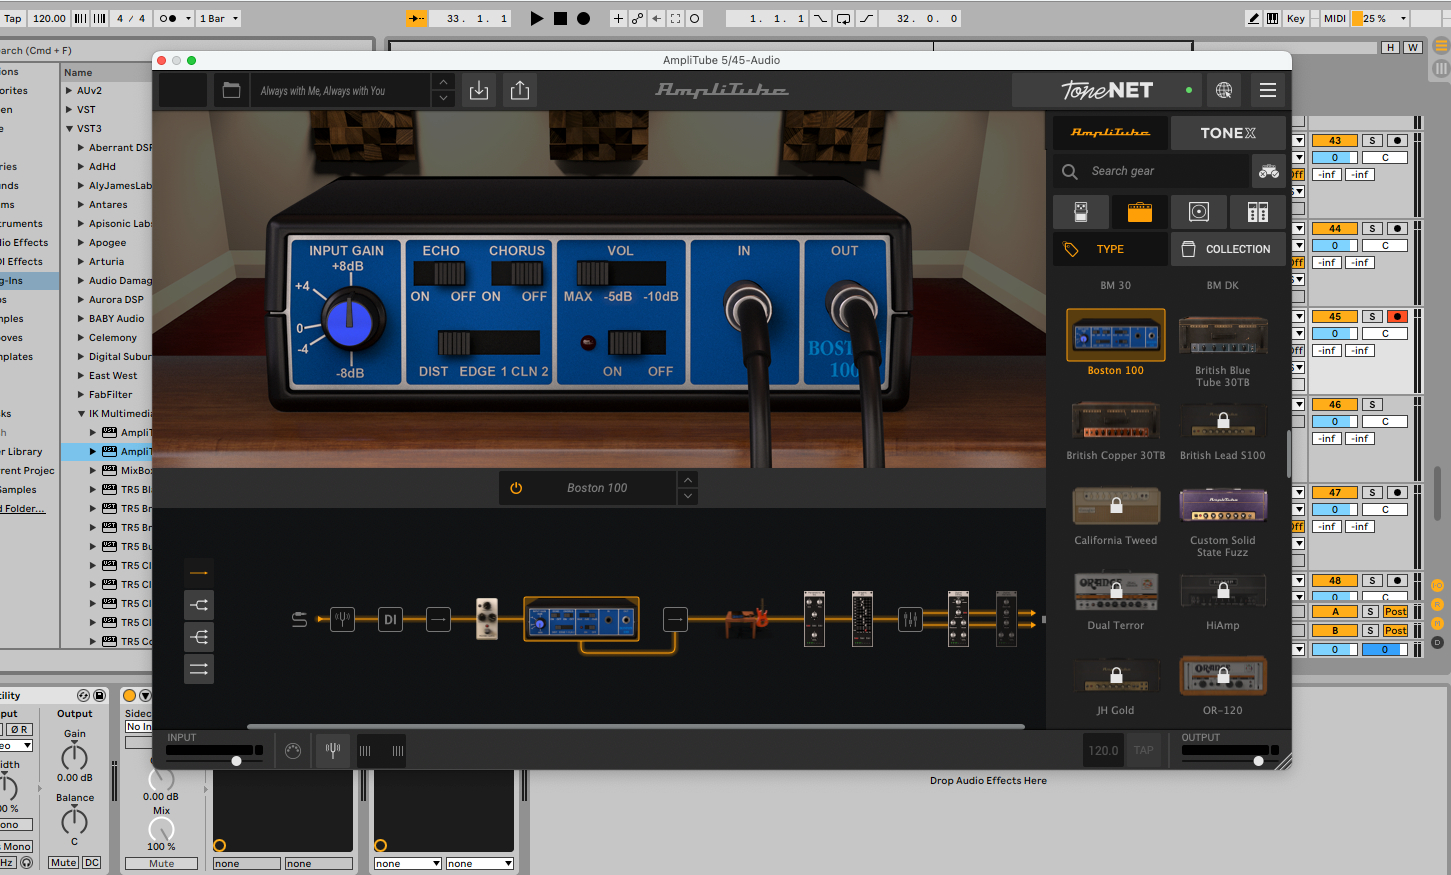Select the speaker cabinet gear category icon
The image size is (1451, 875).
[1199, 212]
